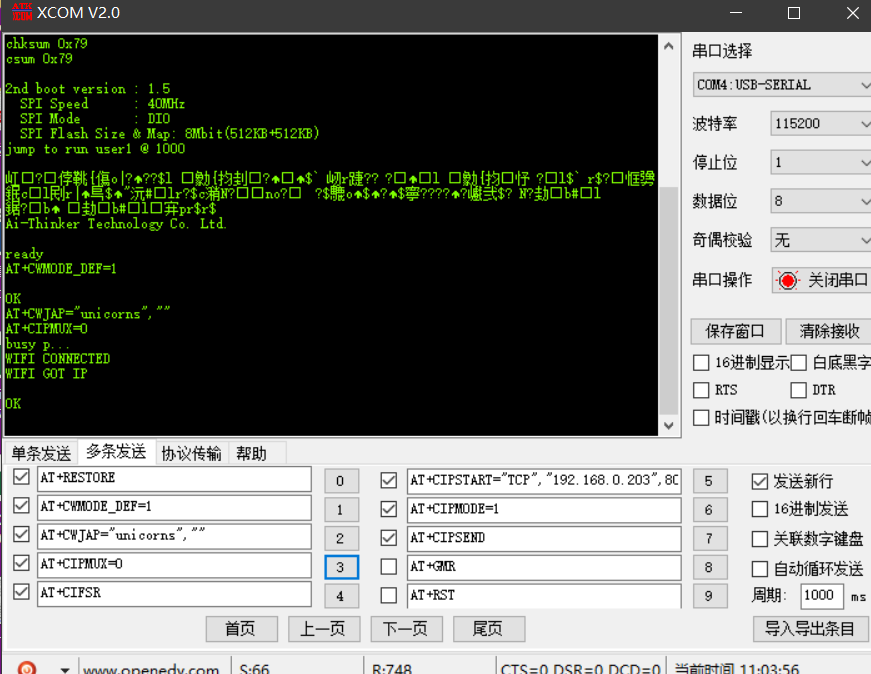
Task: Click the 保存窗口 button
Action: click(x=735, y=332)
